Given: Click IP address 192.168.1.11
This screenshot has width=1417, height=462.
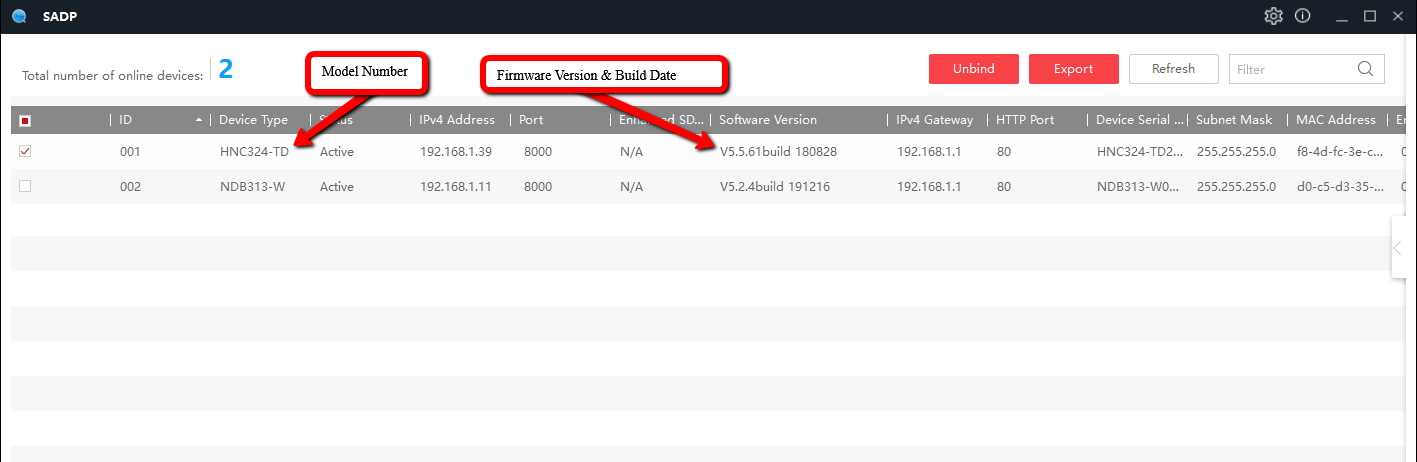Looking at the screenshot, I should pos(455,186).
